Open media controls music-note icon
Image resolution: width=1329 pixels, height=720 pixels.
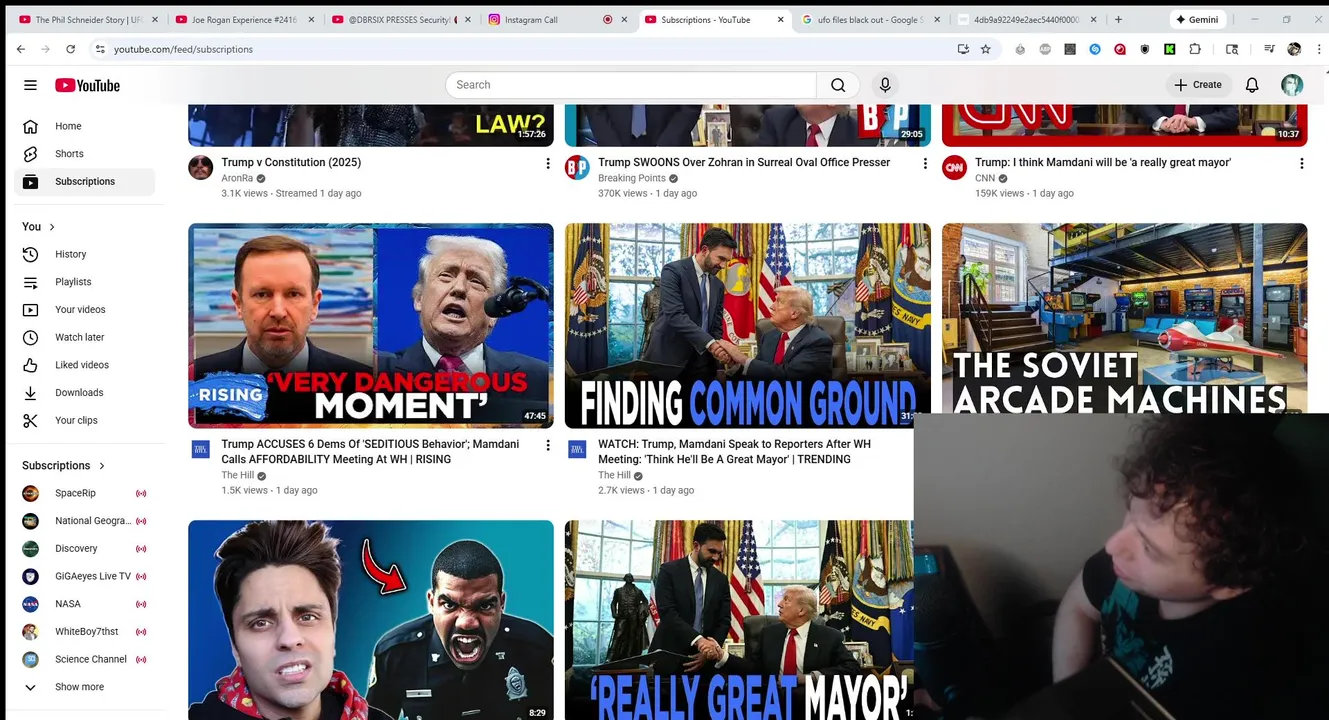1269,49
